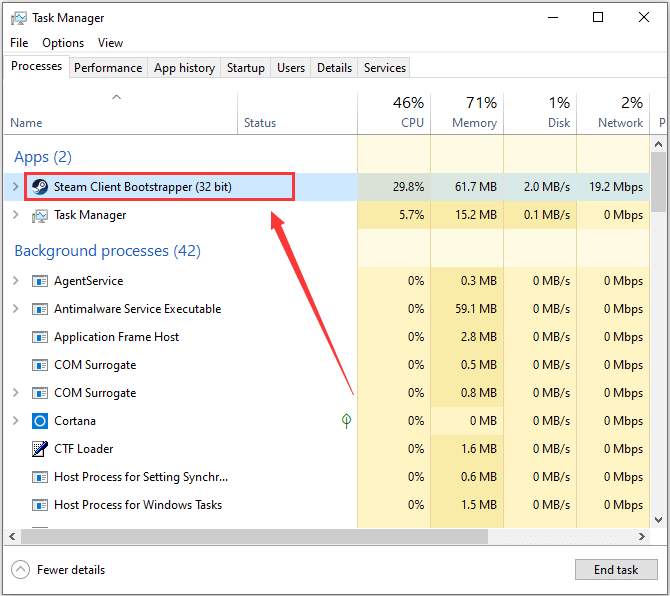Click the Cortana app icon
This screenshot has width=670, height=596.
tap(40, 421)
